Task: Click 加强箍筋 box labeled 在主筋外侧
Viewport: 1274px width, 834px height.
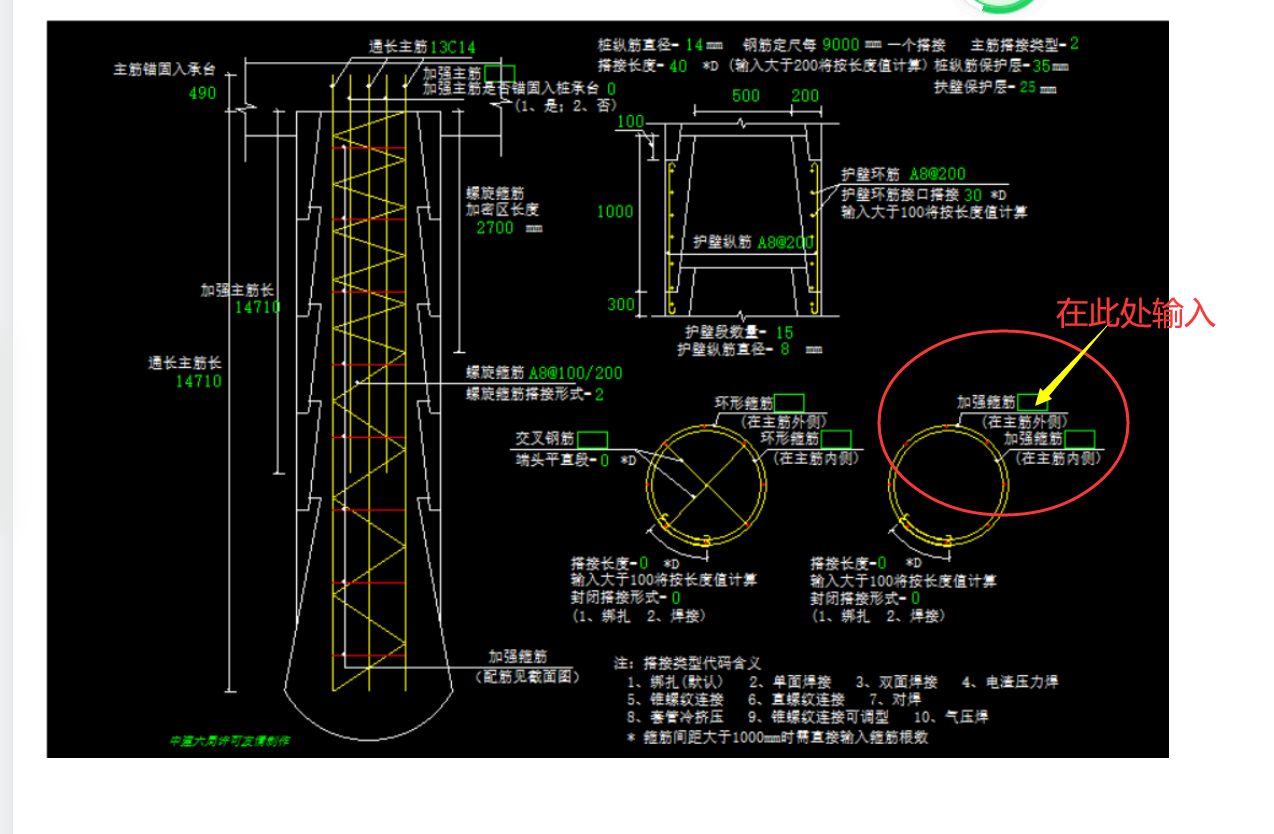Action: tap(1033, 402)
